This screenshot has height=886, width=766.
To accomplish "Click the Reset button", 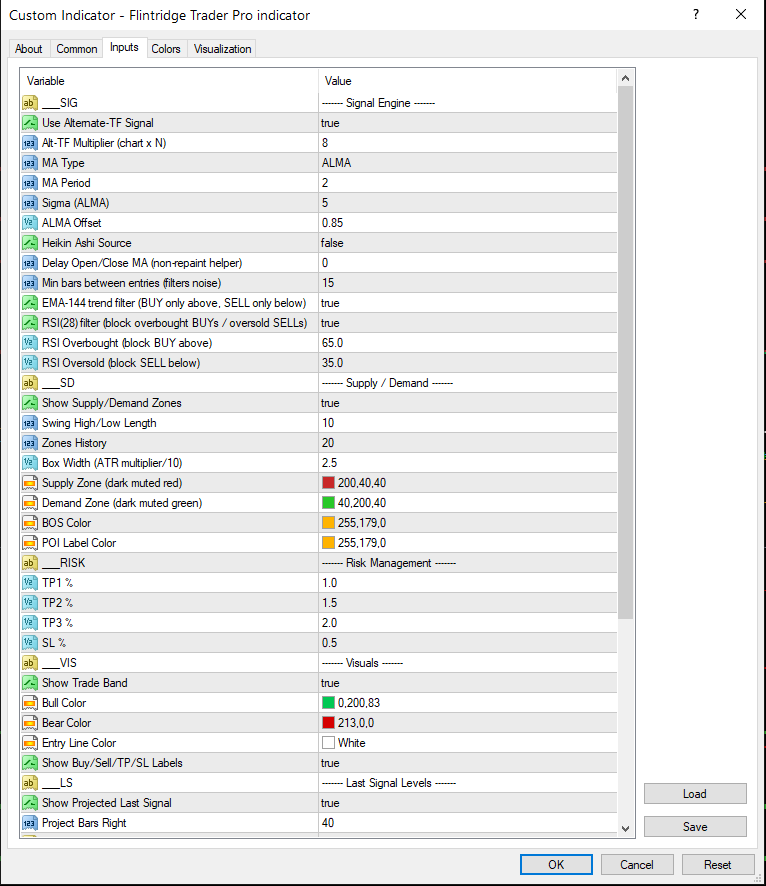I will (x=717, y=865).
